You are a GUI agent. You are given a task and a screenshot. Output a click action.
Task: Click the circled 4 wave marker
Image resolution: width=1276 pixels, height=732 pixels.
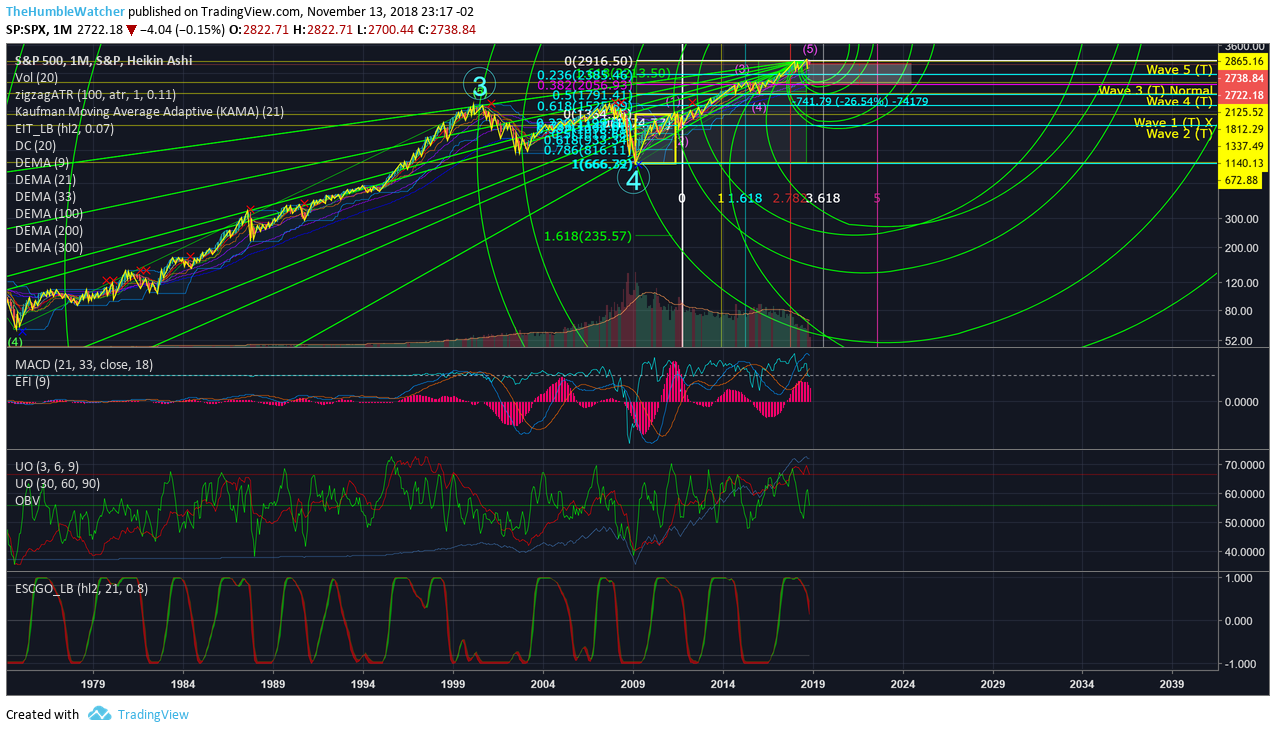coord(633,180)
